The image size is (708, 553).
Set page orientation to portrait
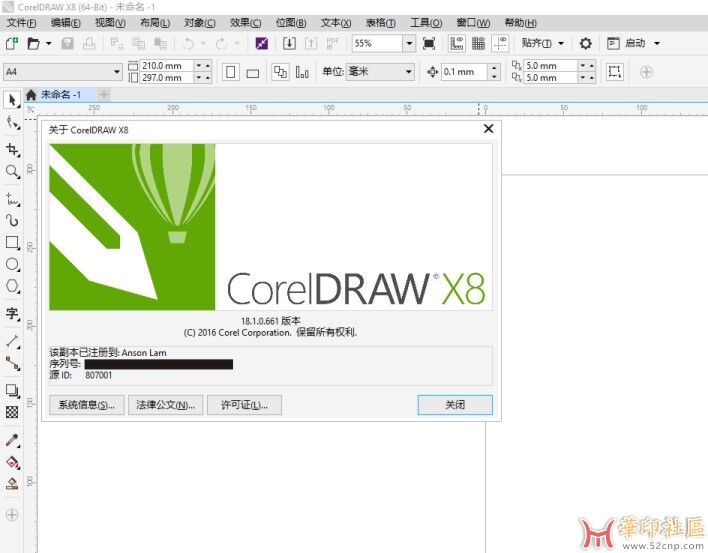pyautogui.click(x=230, y=72)
